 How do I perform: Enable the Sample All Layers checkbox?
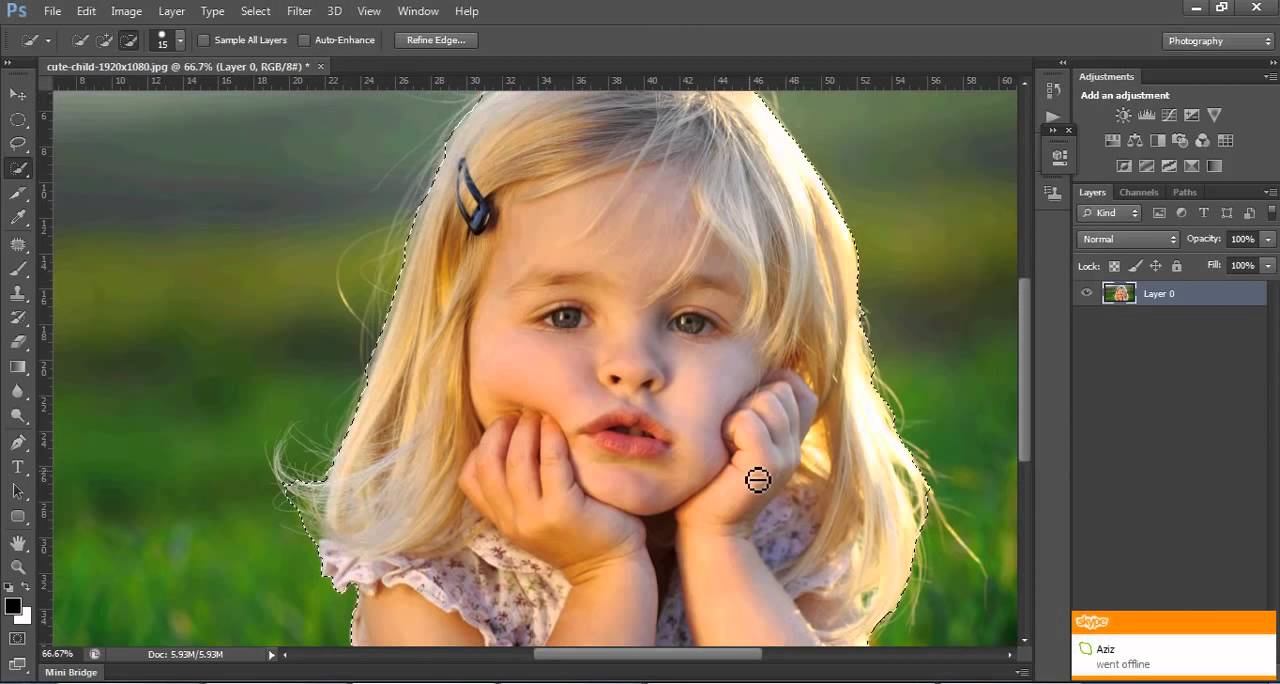(x=204, y=40)
